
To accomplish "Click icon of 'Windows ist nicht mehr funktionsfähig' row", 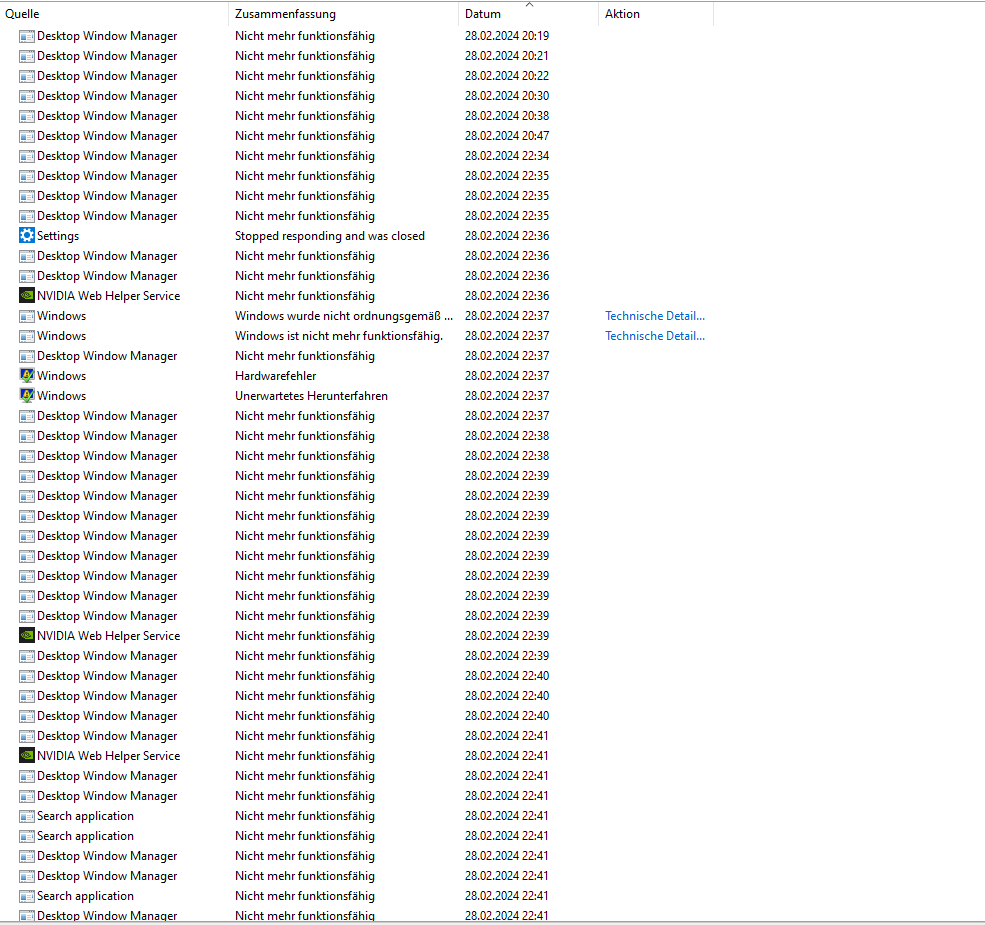I will click(26, 336).
